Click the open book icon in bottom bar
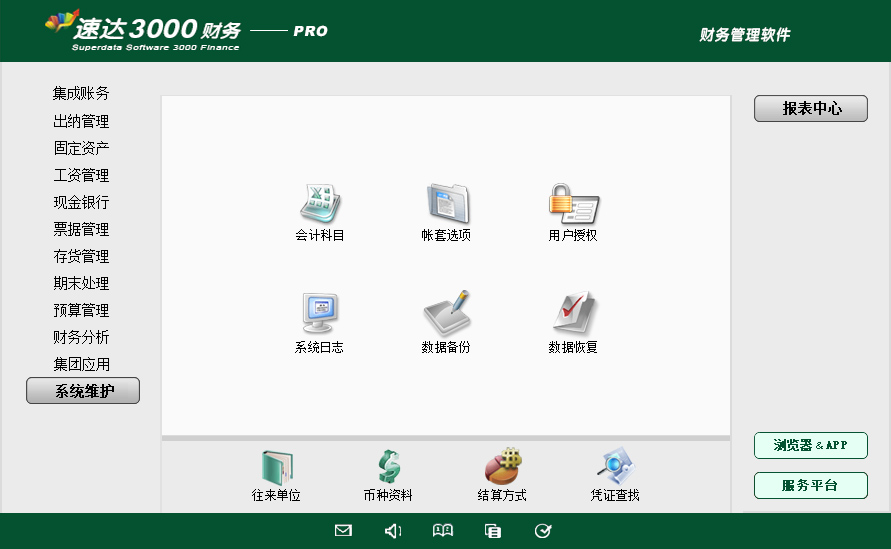This screenshot has width=891, height=549. (x=443, y=531)
